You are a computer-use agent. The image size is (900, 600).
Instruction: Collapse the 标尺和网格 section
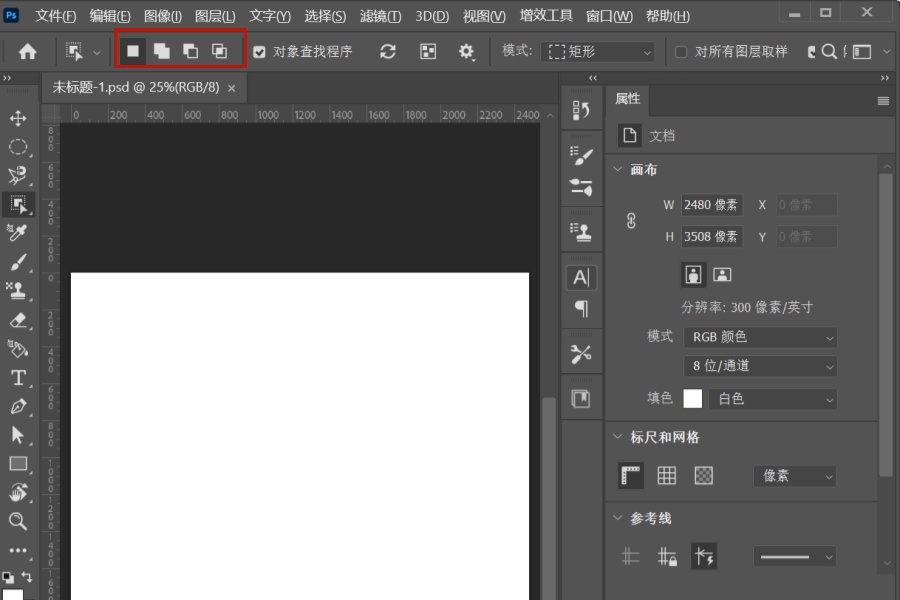tap(618, 437)
